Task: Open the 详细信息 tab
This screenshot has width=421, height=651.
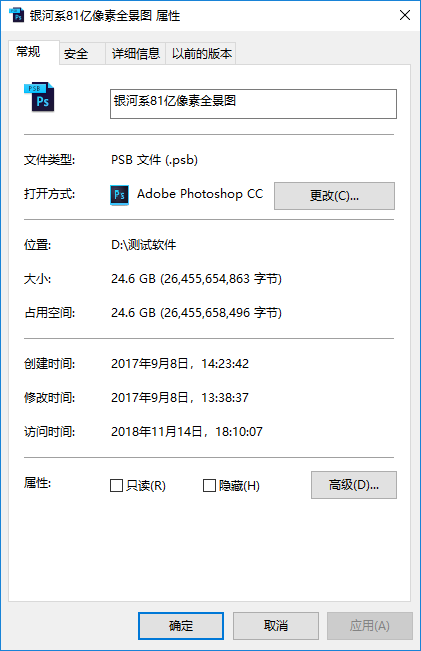Action: coord(136,54)
